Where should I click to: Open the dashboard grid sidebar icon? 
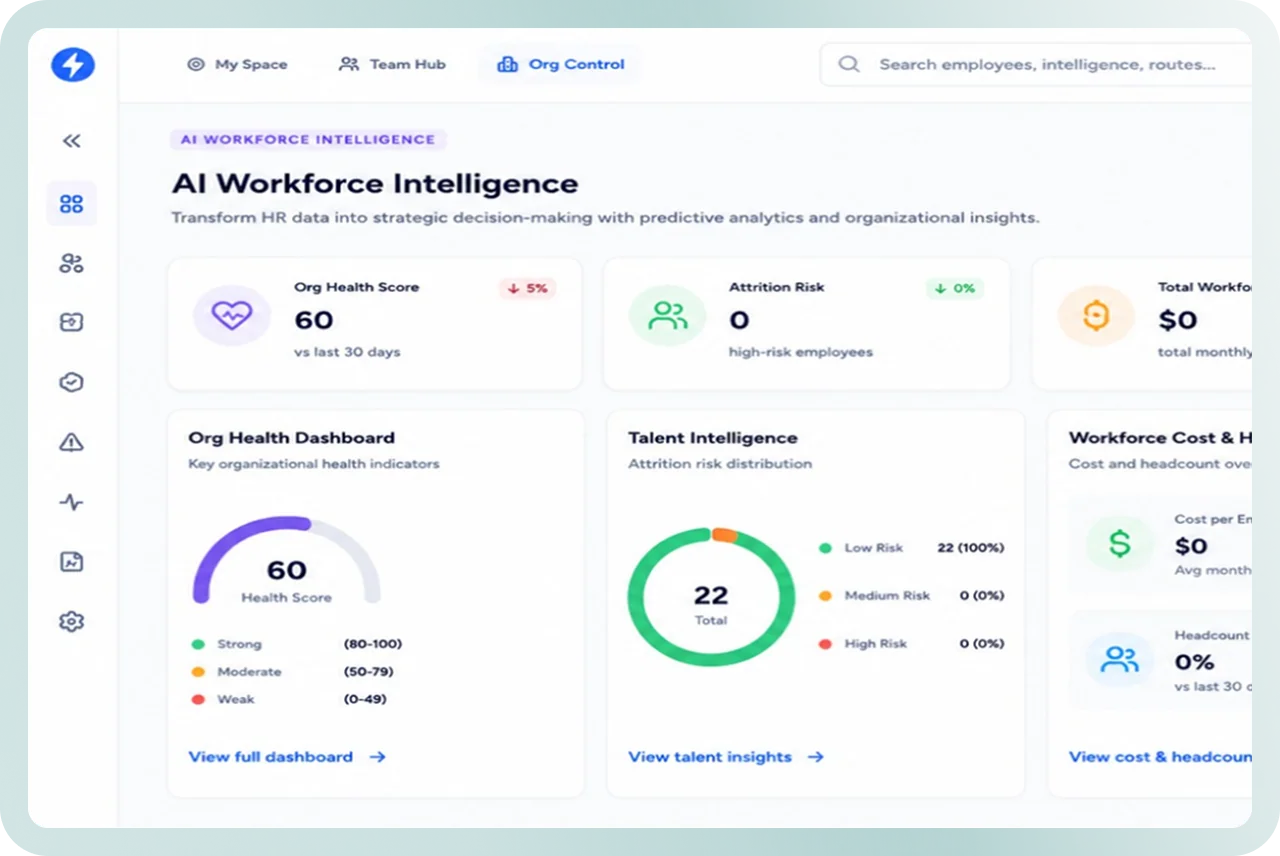point(71,204)
